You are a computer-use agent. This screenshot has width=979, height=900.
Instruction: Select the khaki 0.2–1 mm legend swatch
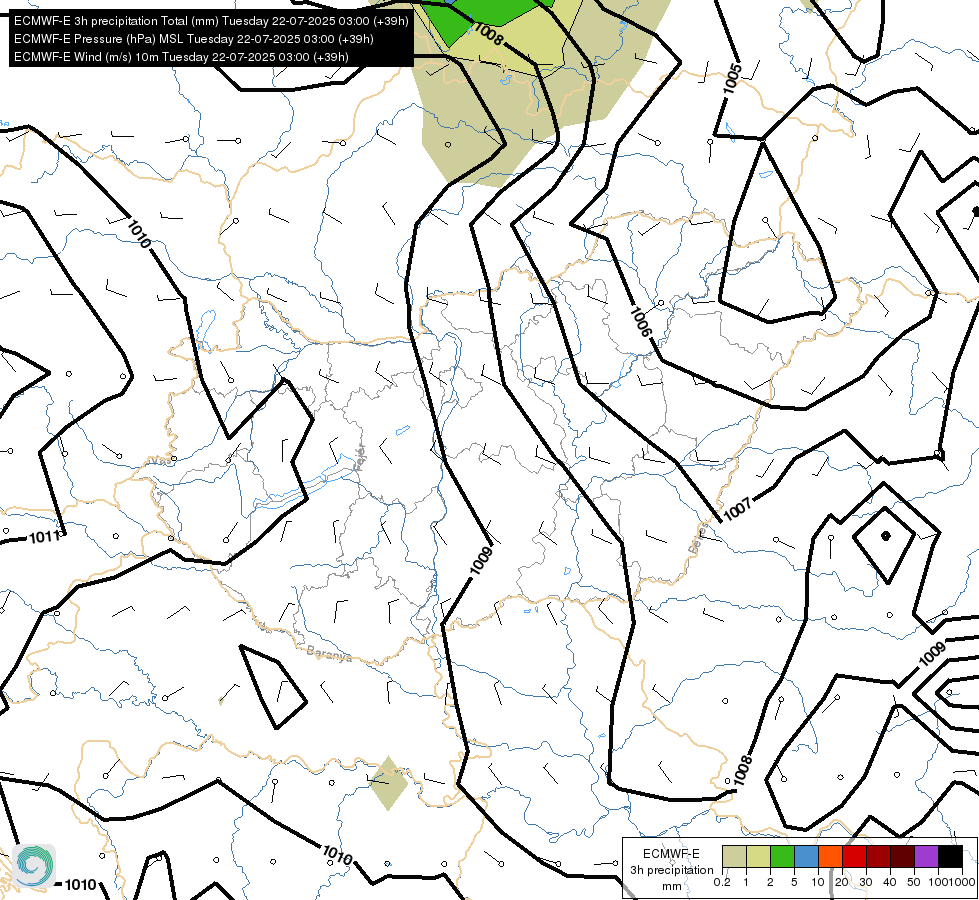pyautogui.click(x=734, y=856)
